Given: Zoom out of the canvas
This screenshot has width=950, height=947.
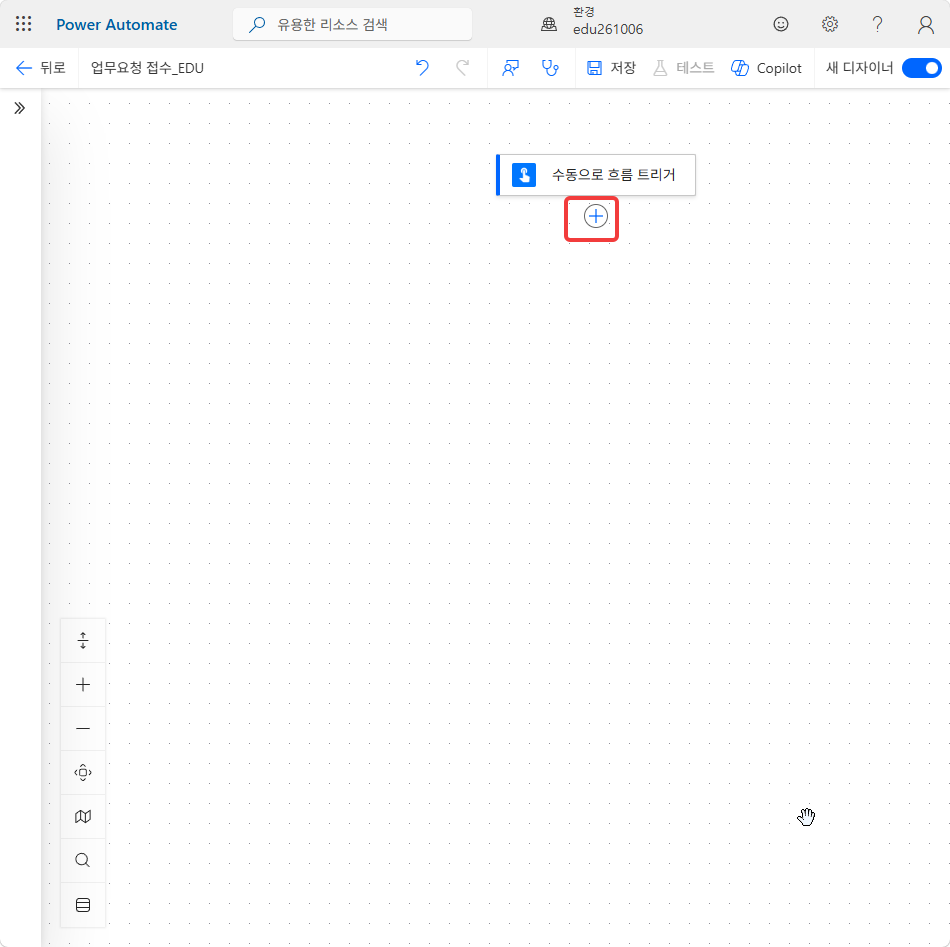Looking at the screenshot, I should pyautogui.click(x=83, y=728).
